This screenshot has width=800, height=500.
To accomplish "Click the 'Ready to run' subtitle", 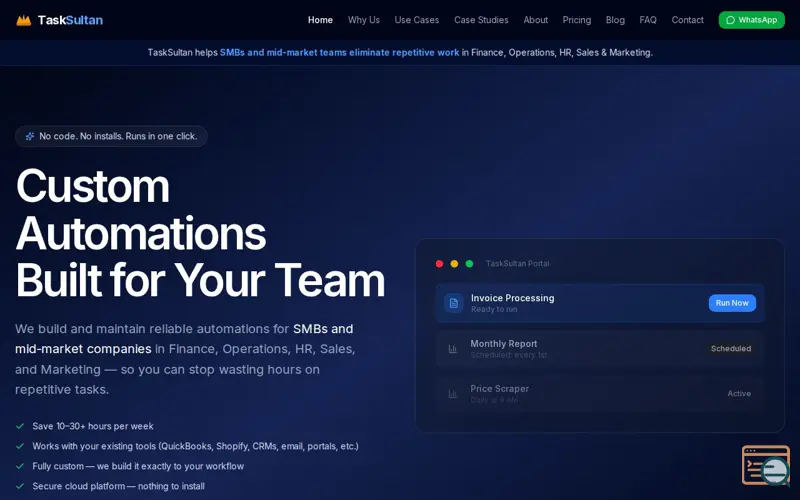I will [494, 309].
